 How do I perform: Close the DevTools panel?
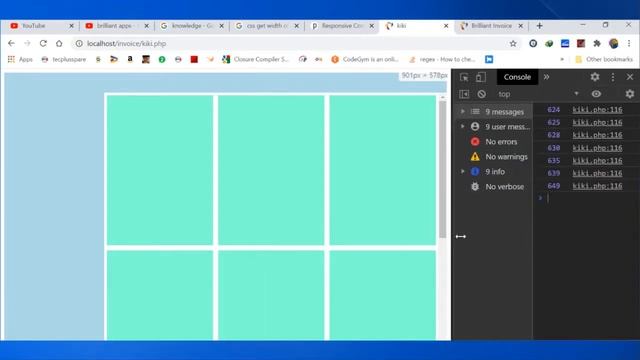tap(630, 77)
